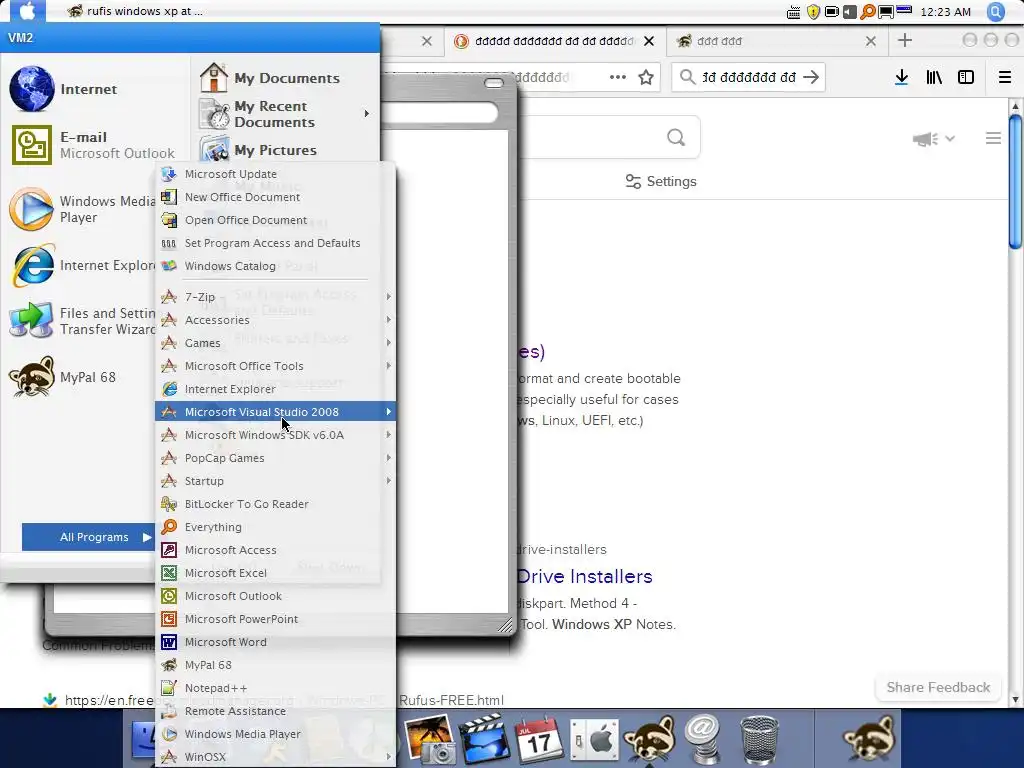
Task: Click the browser toolbar search field
Action: 748,77
